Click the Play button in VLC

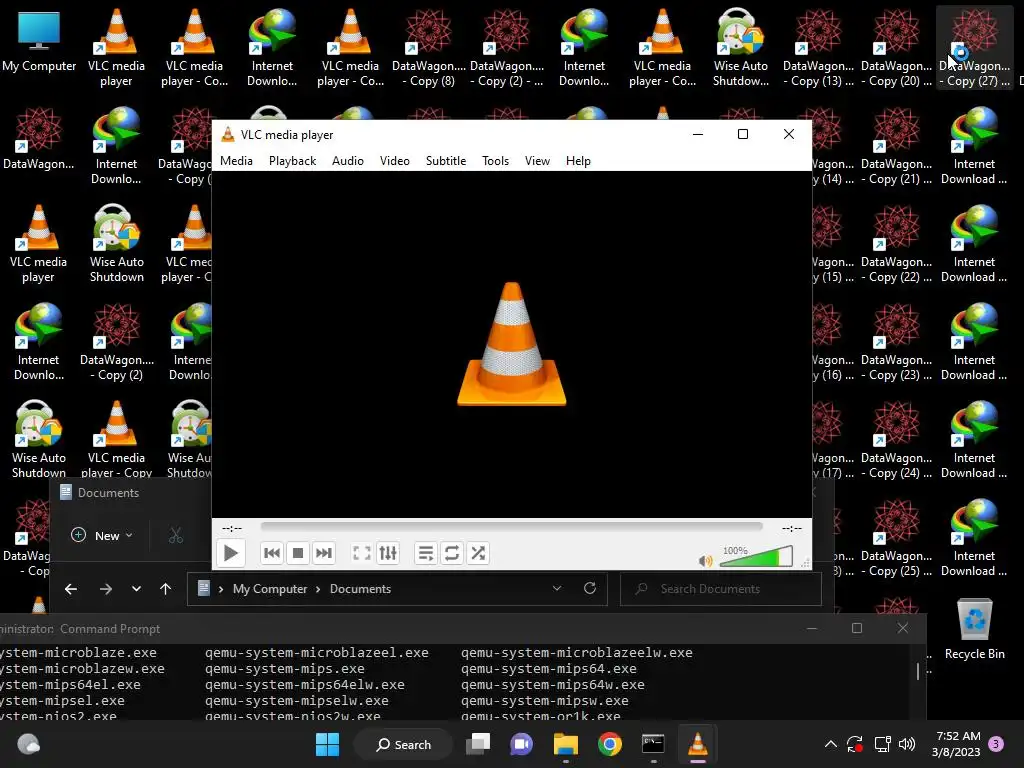(231, 553)
